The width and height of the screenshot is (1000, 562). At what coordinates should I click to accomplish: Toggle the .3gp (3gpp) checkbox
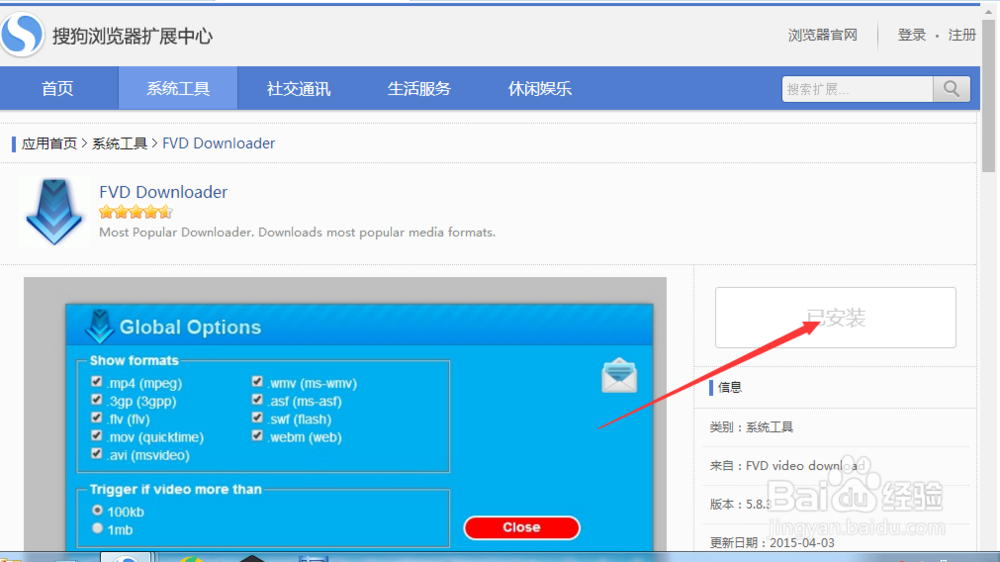(x=96, y=399)
